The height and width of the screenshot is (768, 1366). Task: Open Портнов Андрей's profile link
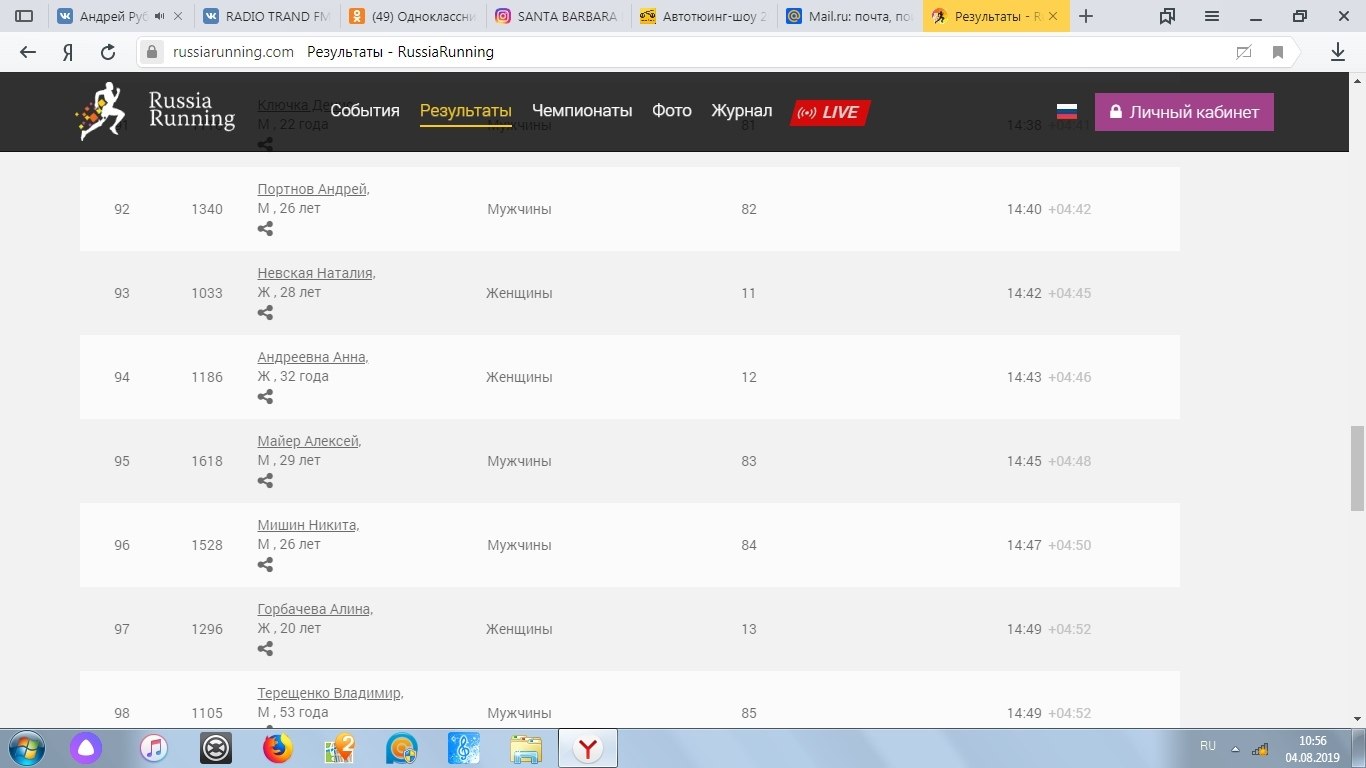pyautogui.click(x=313, y=189)
